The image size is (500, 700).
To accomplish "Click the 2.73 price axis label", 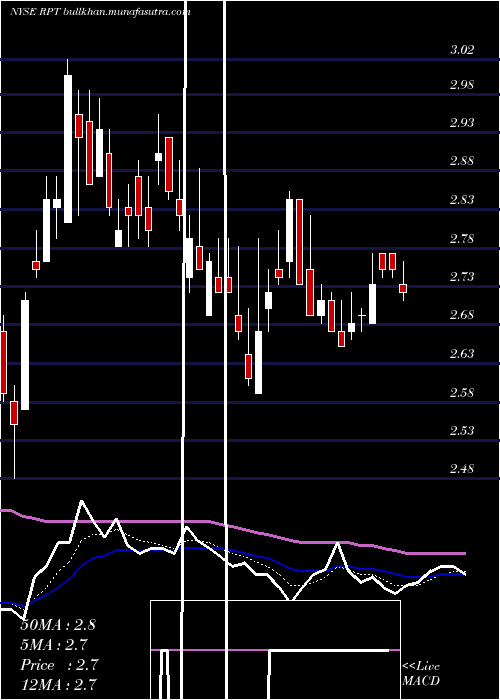I will (x=462, y=277).
